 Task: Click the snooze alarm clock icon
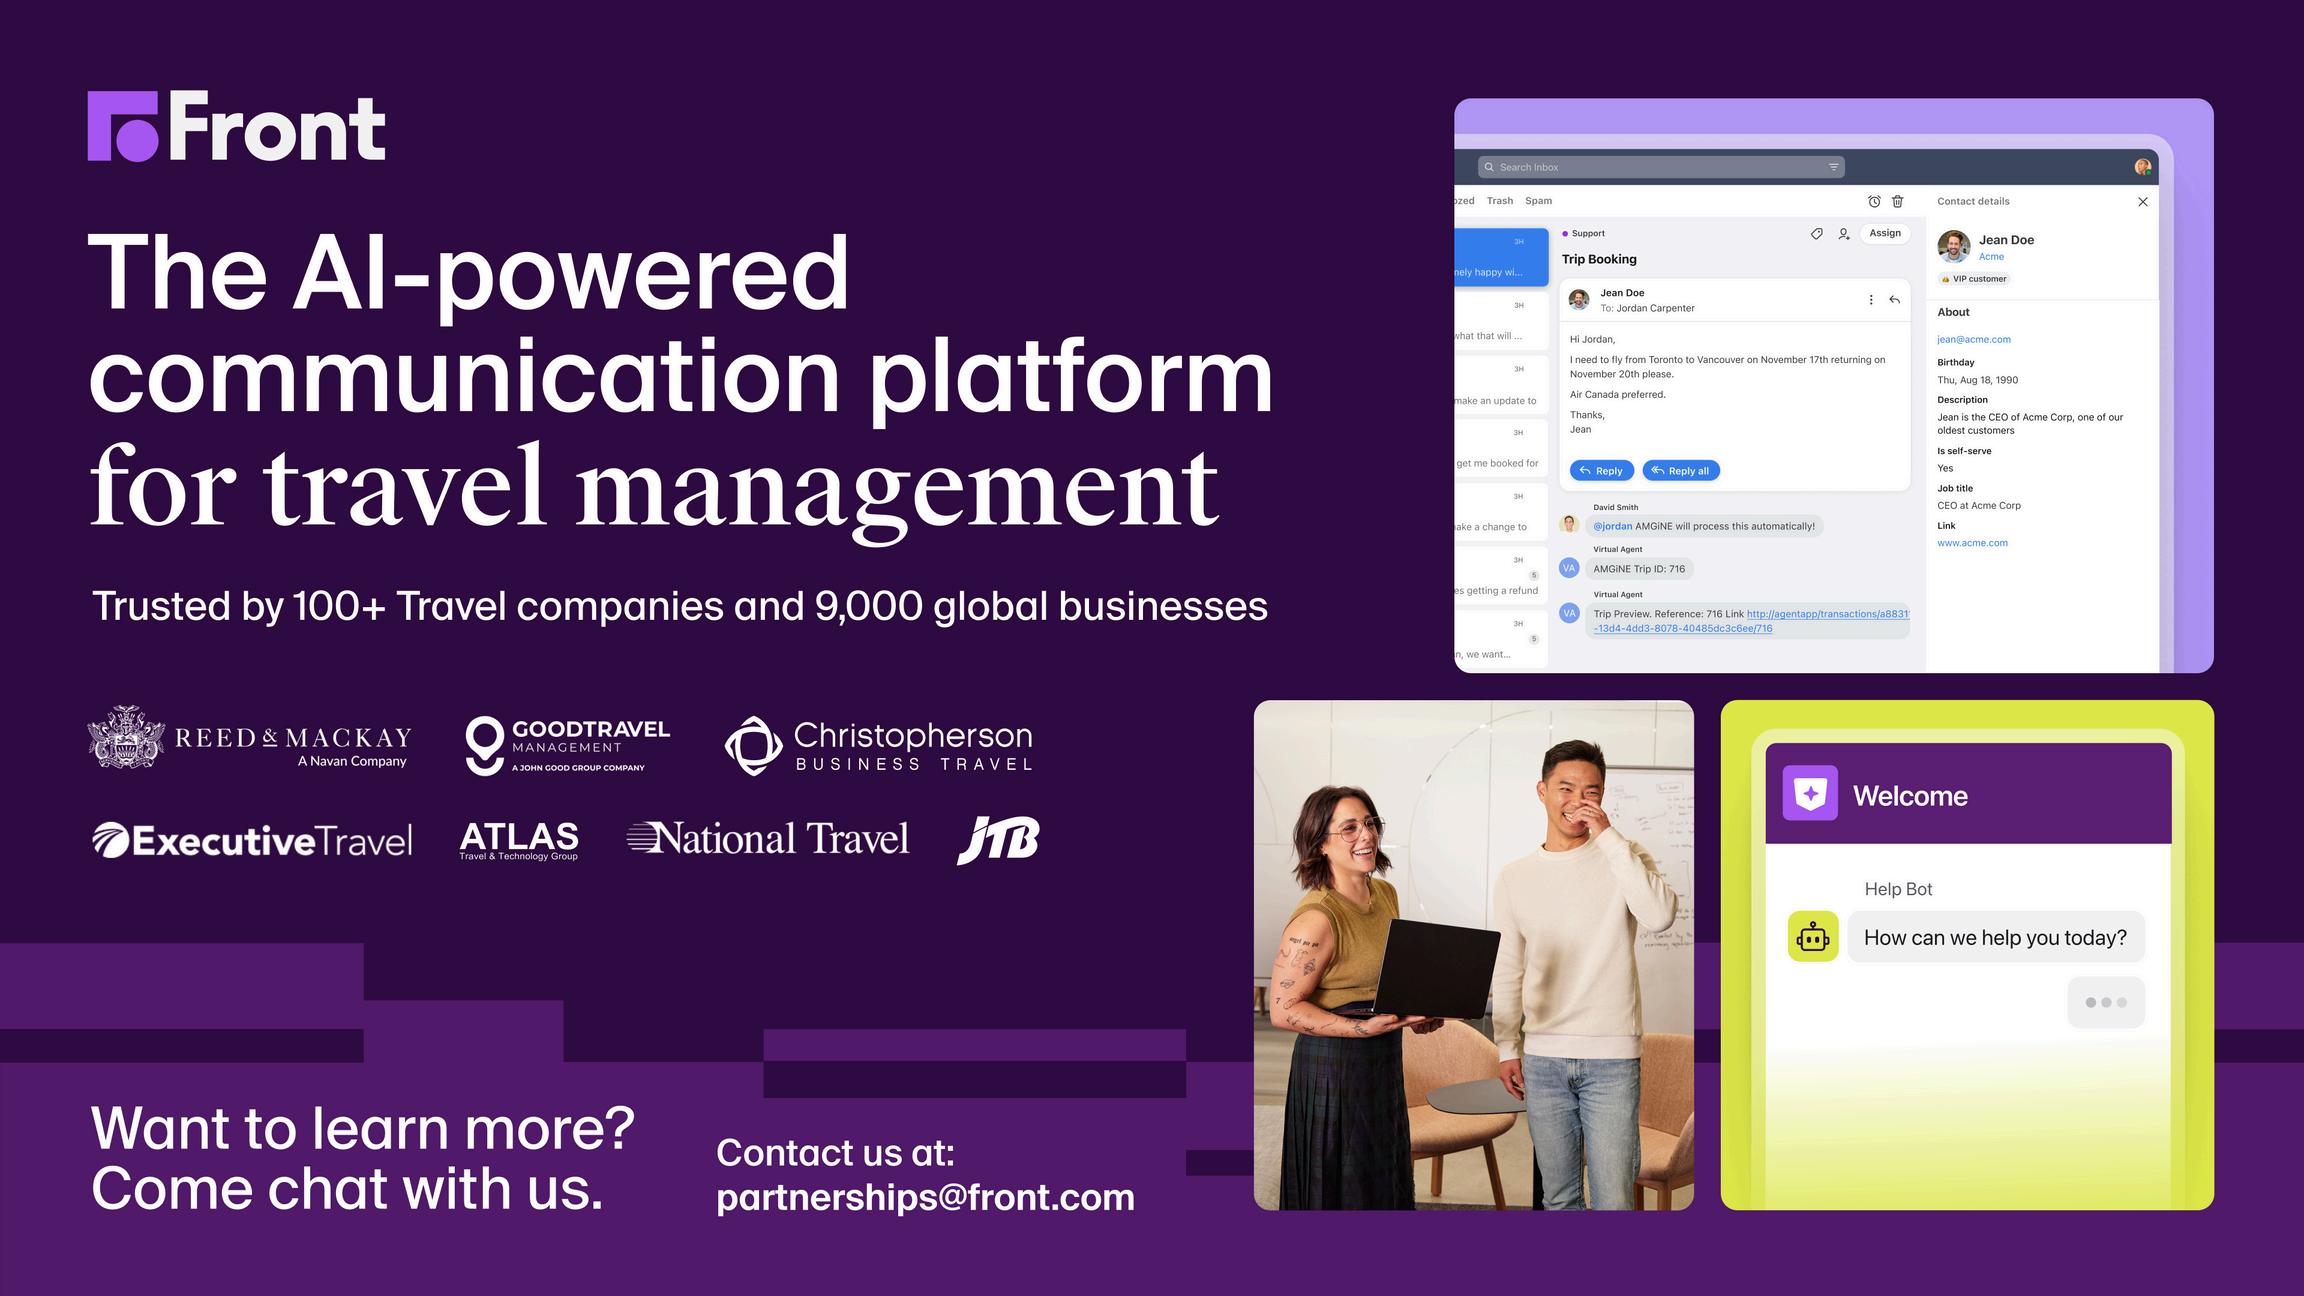1874,201
